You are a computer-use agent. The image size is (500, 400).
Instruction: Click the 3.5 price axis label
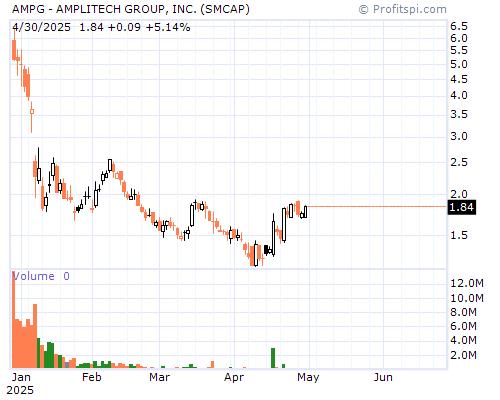[459, 114]
